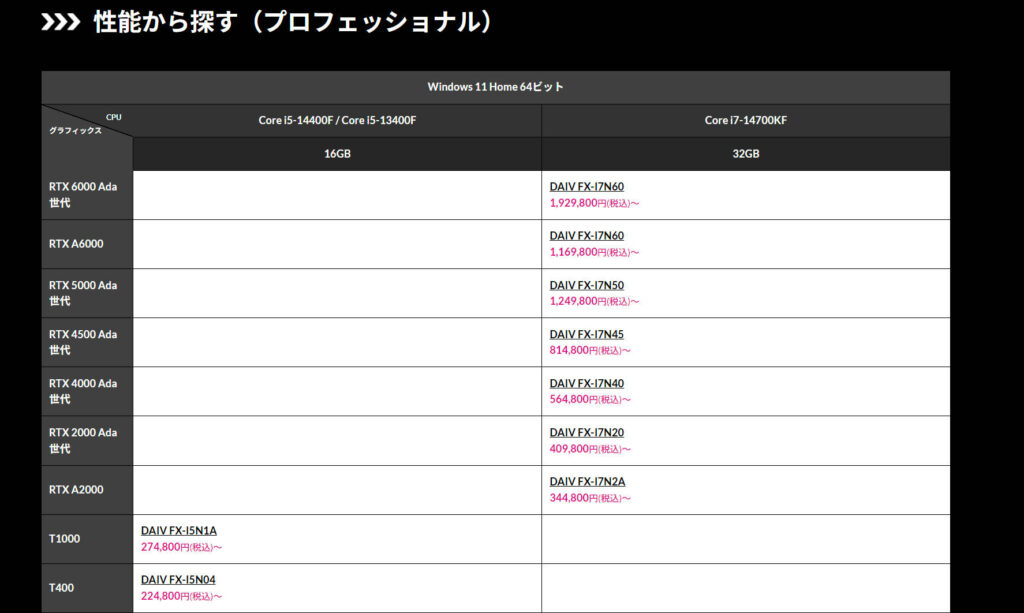
Task: Click the triple chevron icon beside the heading
Action: 60,22
